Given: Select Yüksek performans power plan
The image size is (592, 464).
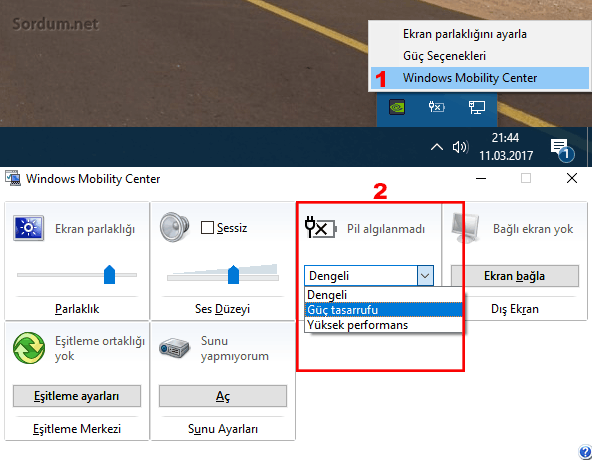Looking at the screenshot, I should coord(383,325).
